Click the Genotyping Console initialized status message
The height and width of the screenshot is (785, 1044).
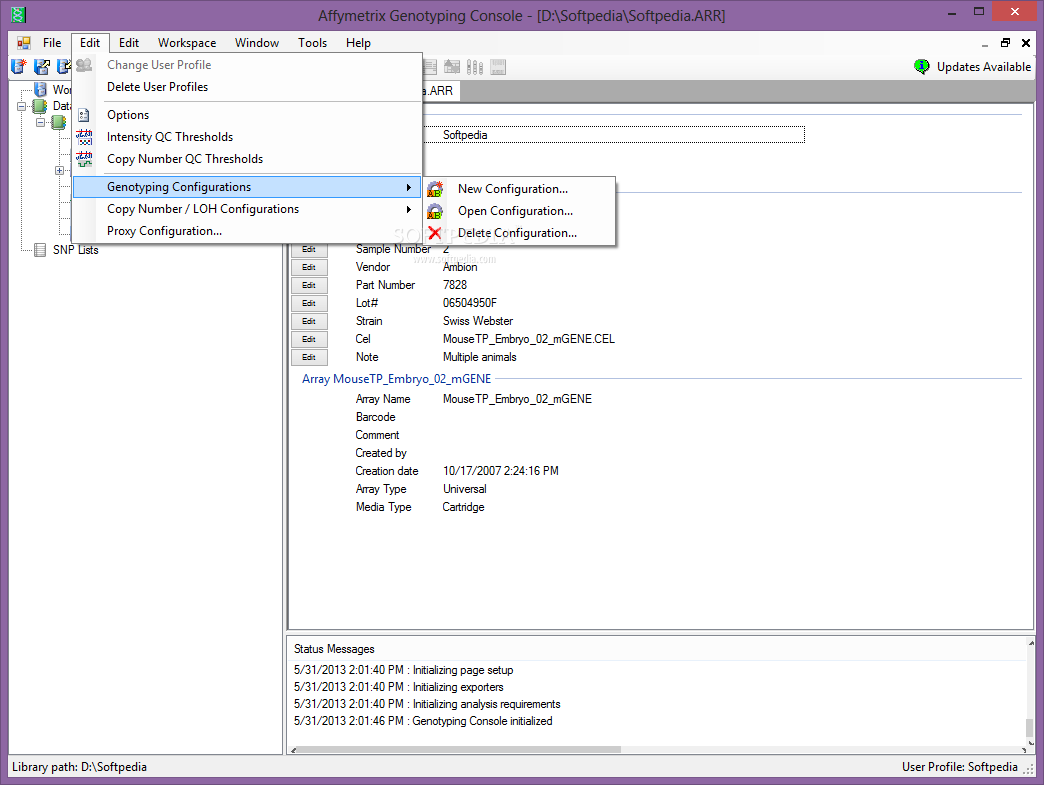pos(423,721)
